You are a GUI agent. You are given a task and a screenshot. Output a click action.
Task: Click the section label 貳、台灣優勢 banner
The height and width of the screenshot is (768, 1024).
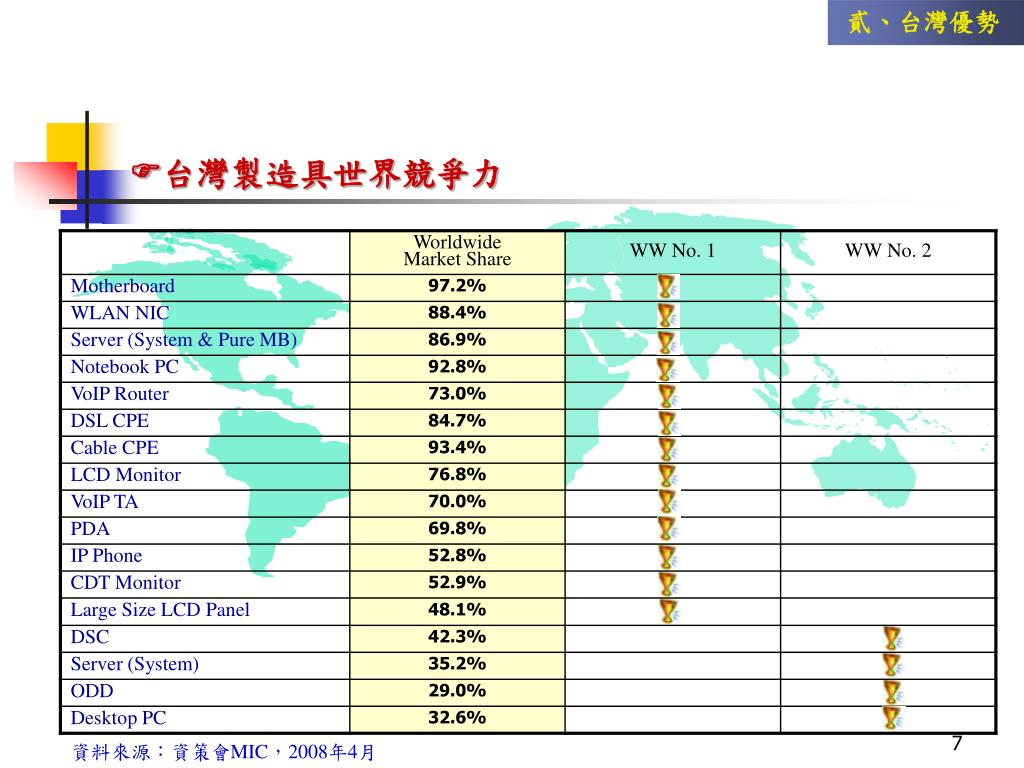coord(925,22)
